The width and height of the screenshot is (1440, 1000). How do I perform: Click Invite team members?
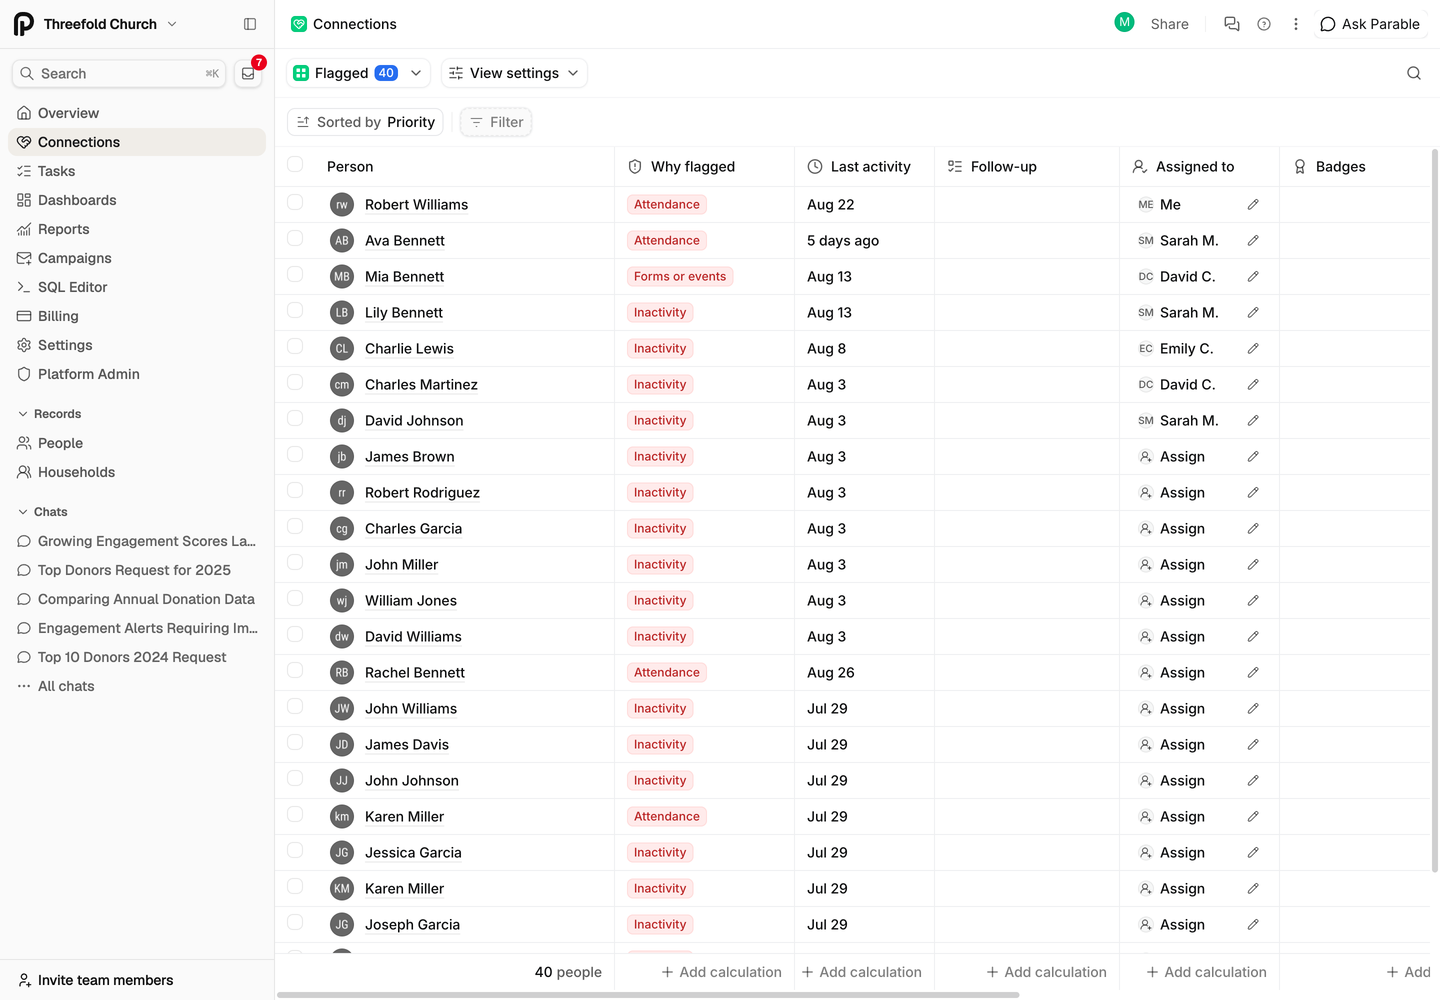pyautogui.click(x=96, y=980)
